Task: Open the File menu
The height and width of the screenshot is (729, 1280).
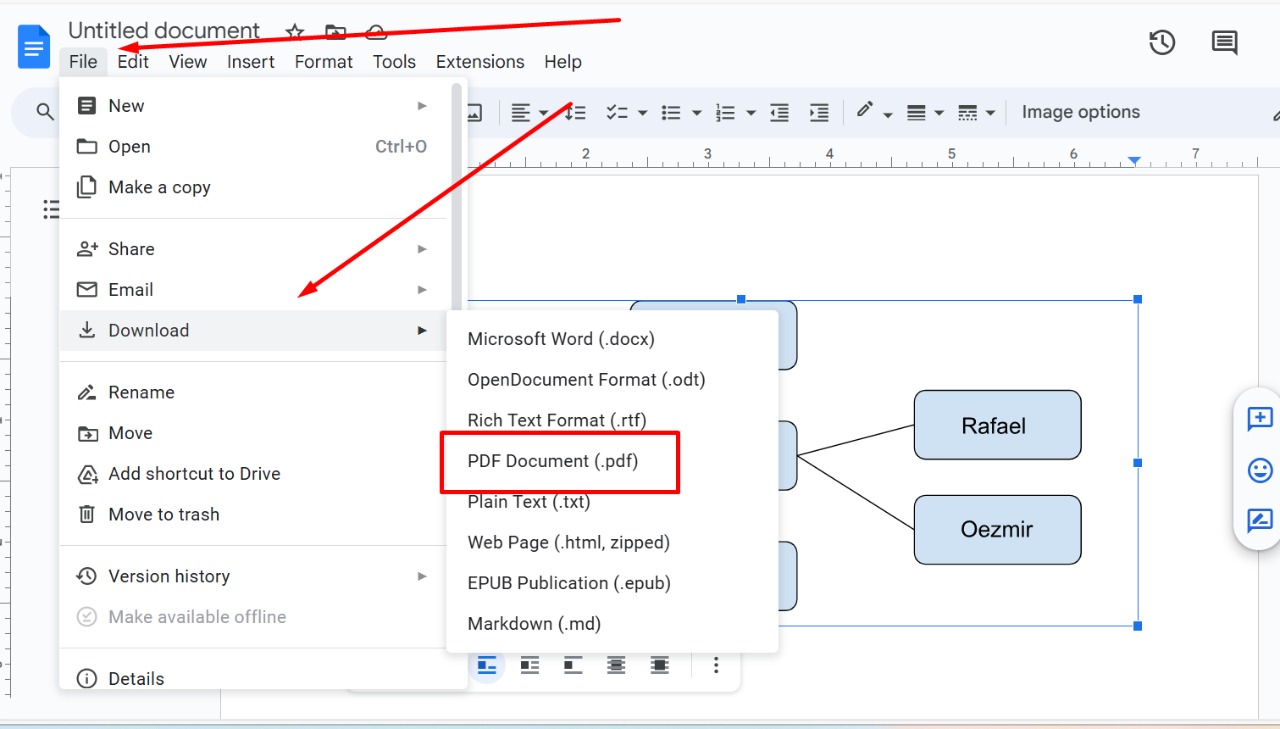Action: pos(83,62)
